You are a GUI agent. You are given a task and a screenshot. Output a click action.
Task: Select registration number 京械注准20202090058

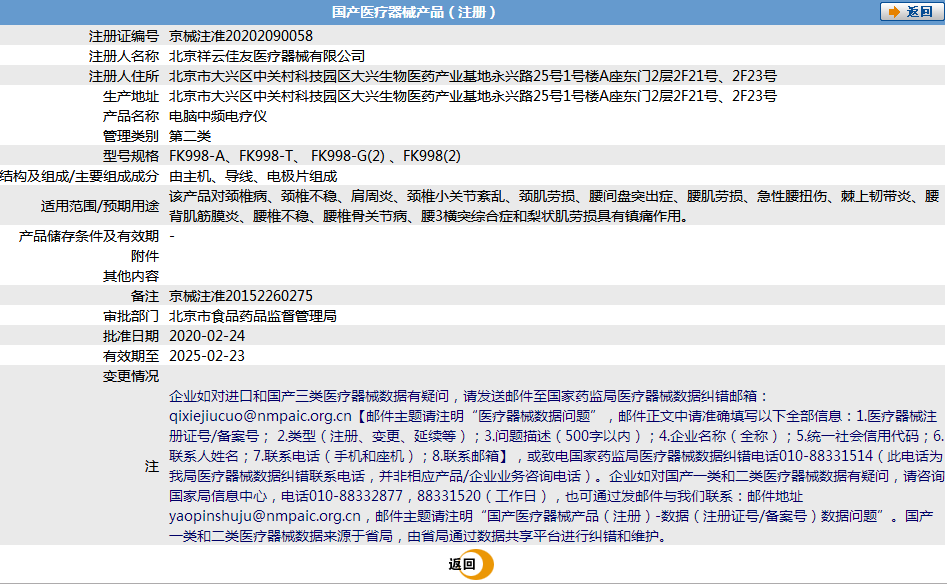click(241, 36)
